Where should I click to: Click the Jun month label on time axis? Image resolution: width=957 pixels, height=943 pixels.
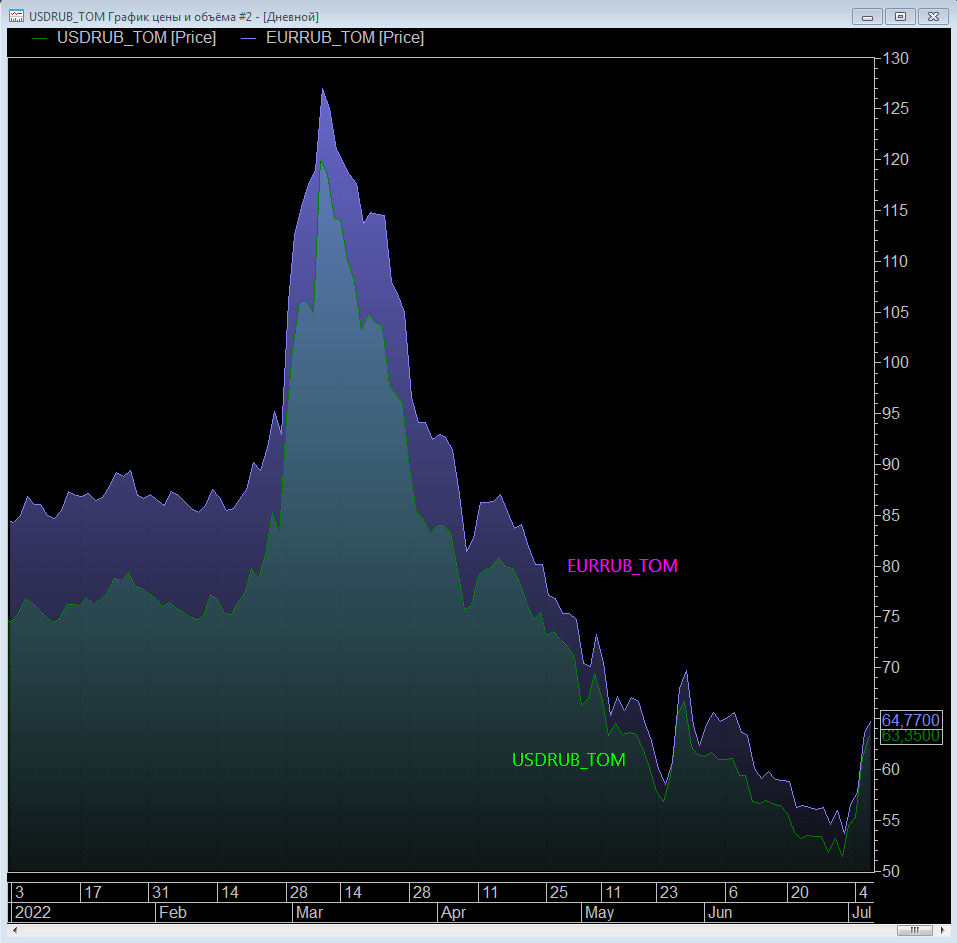[720, 912]
